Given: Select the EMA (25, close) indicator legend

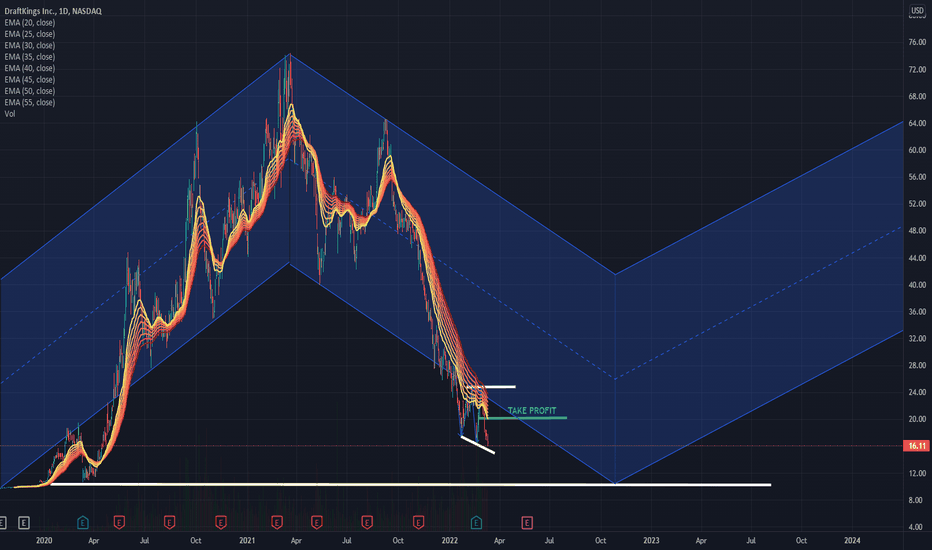Looking at the screenshot, I should click(30, 34).
